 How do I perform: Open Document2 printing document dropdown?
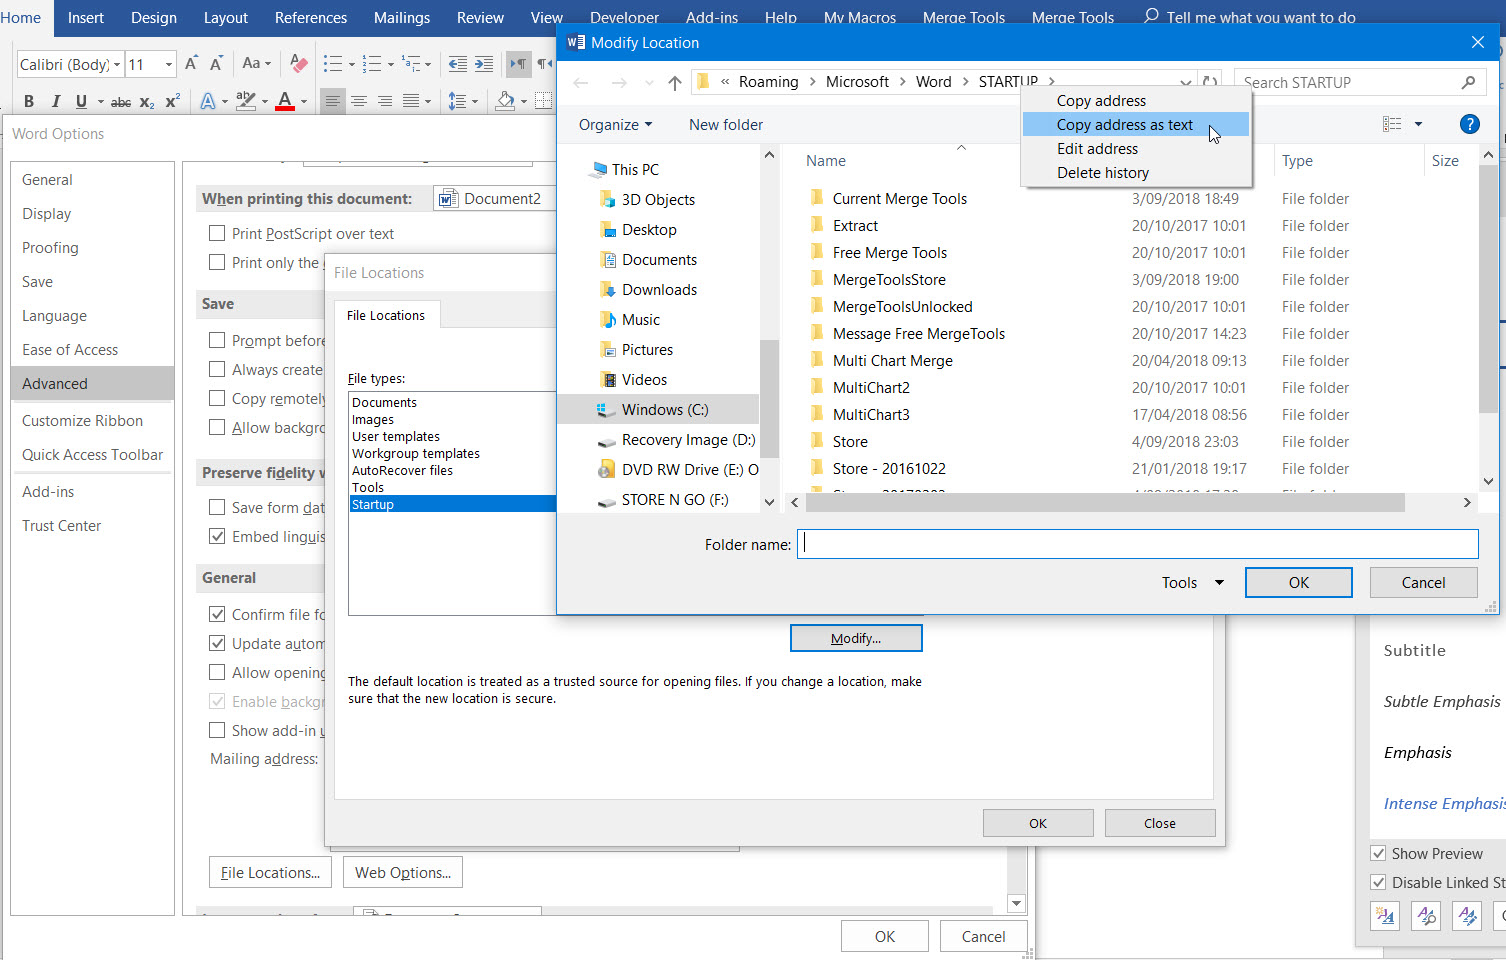point(494,198)
